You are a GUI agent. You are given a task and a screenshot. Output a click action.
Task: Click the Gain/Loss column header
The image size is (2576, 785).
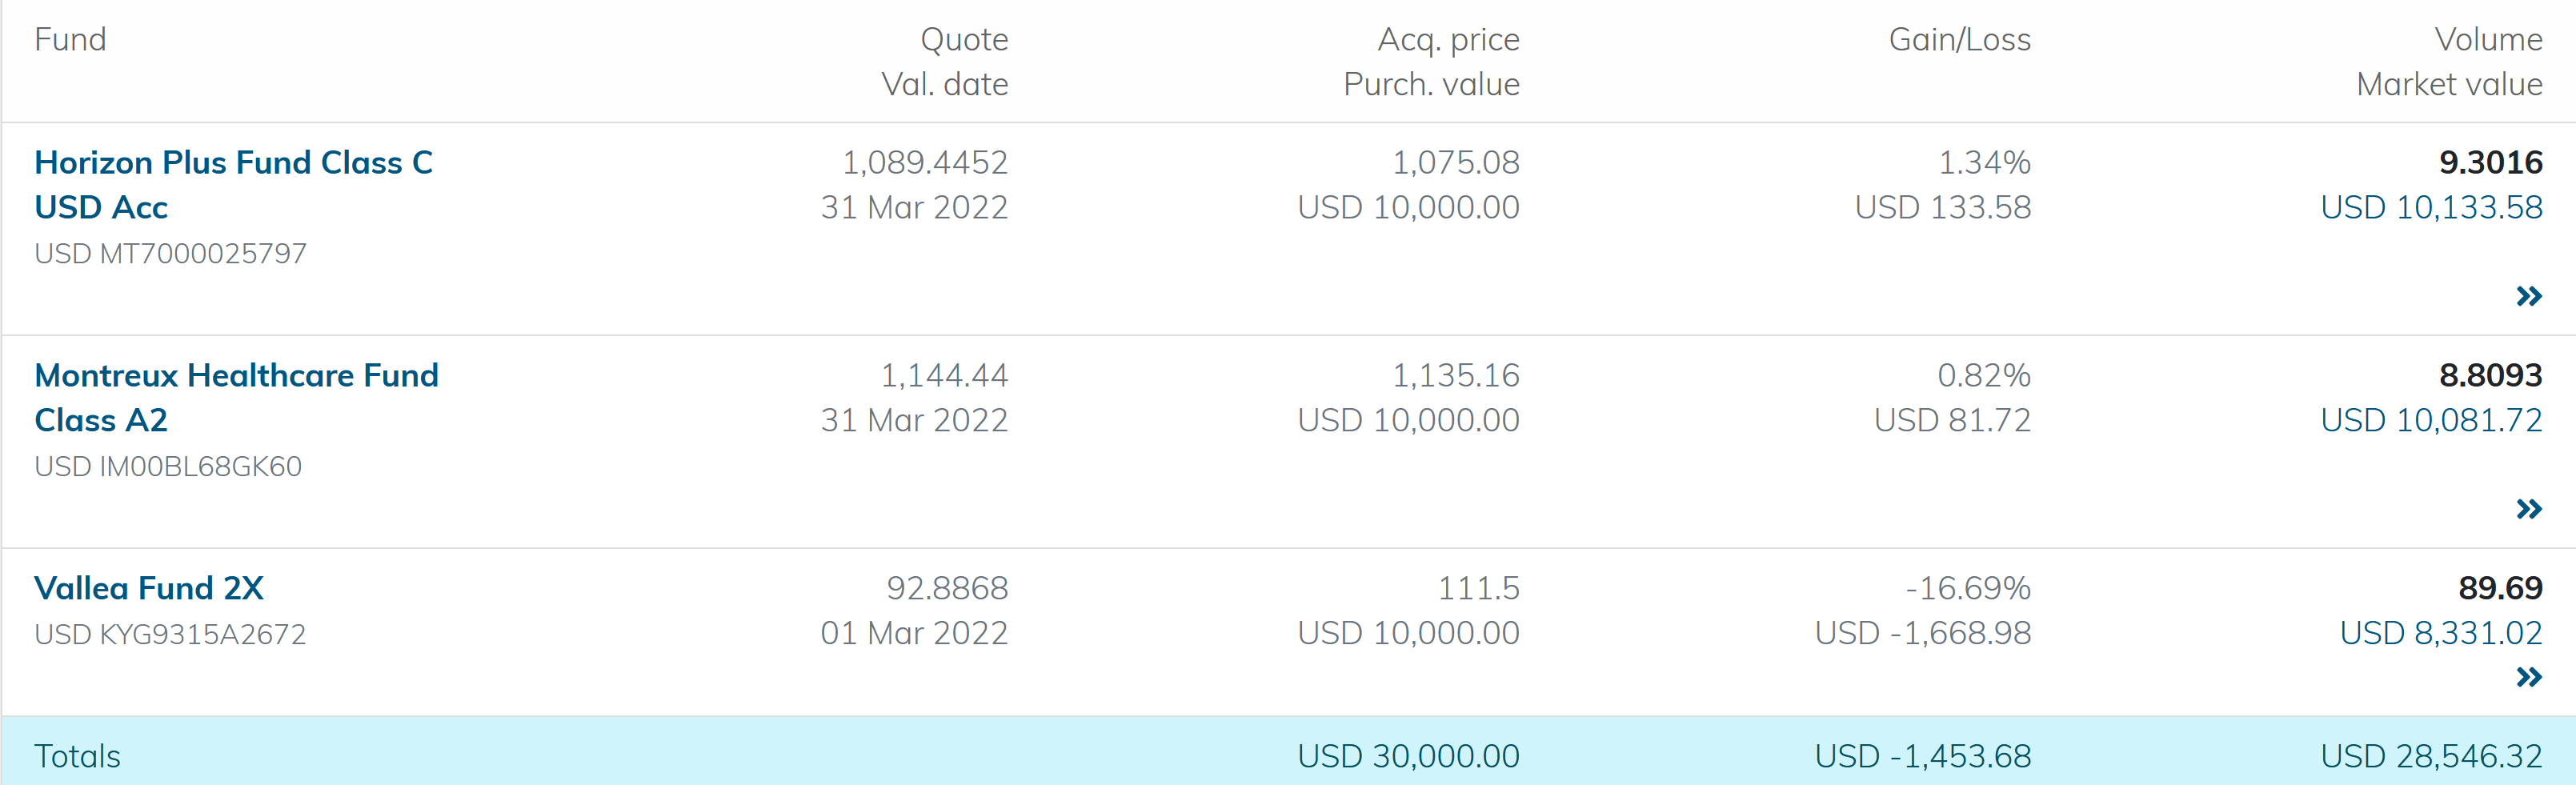1959,40
